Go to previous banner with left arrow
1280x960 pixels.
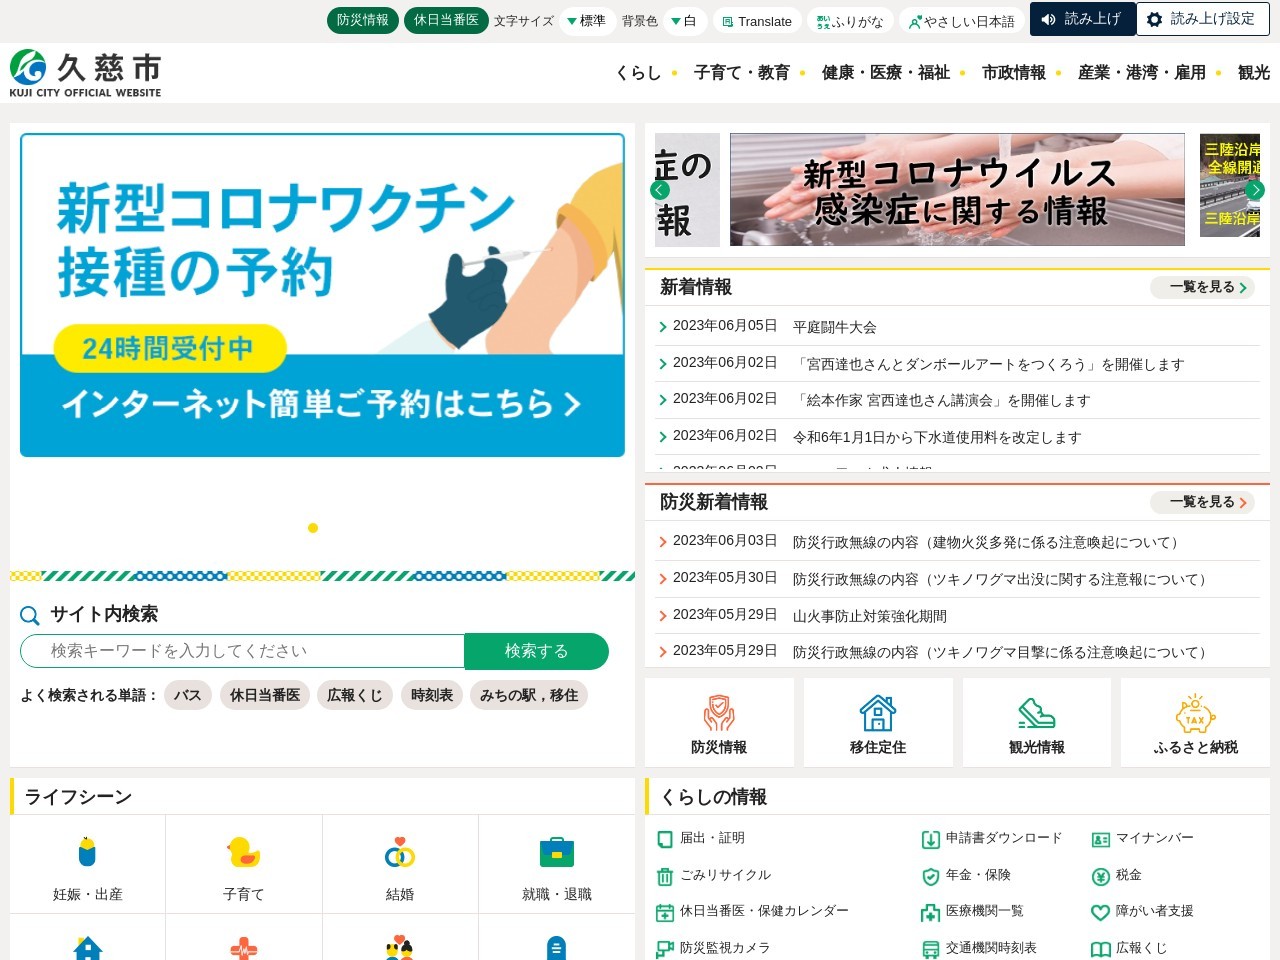pos(660,190)
